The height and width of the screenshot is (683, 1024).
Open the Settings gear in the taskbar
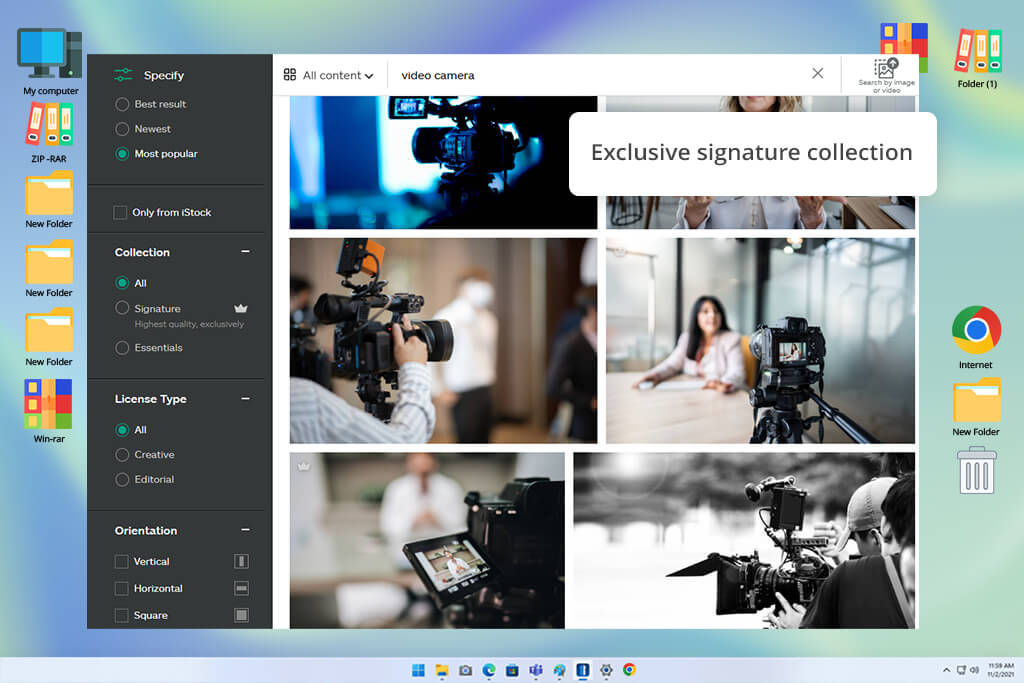click(606, 670)
